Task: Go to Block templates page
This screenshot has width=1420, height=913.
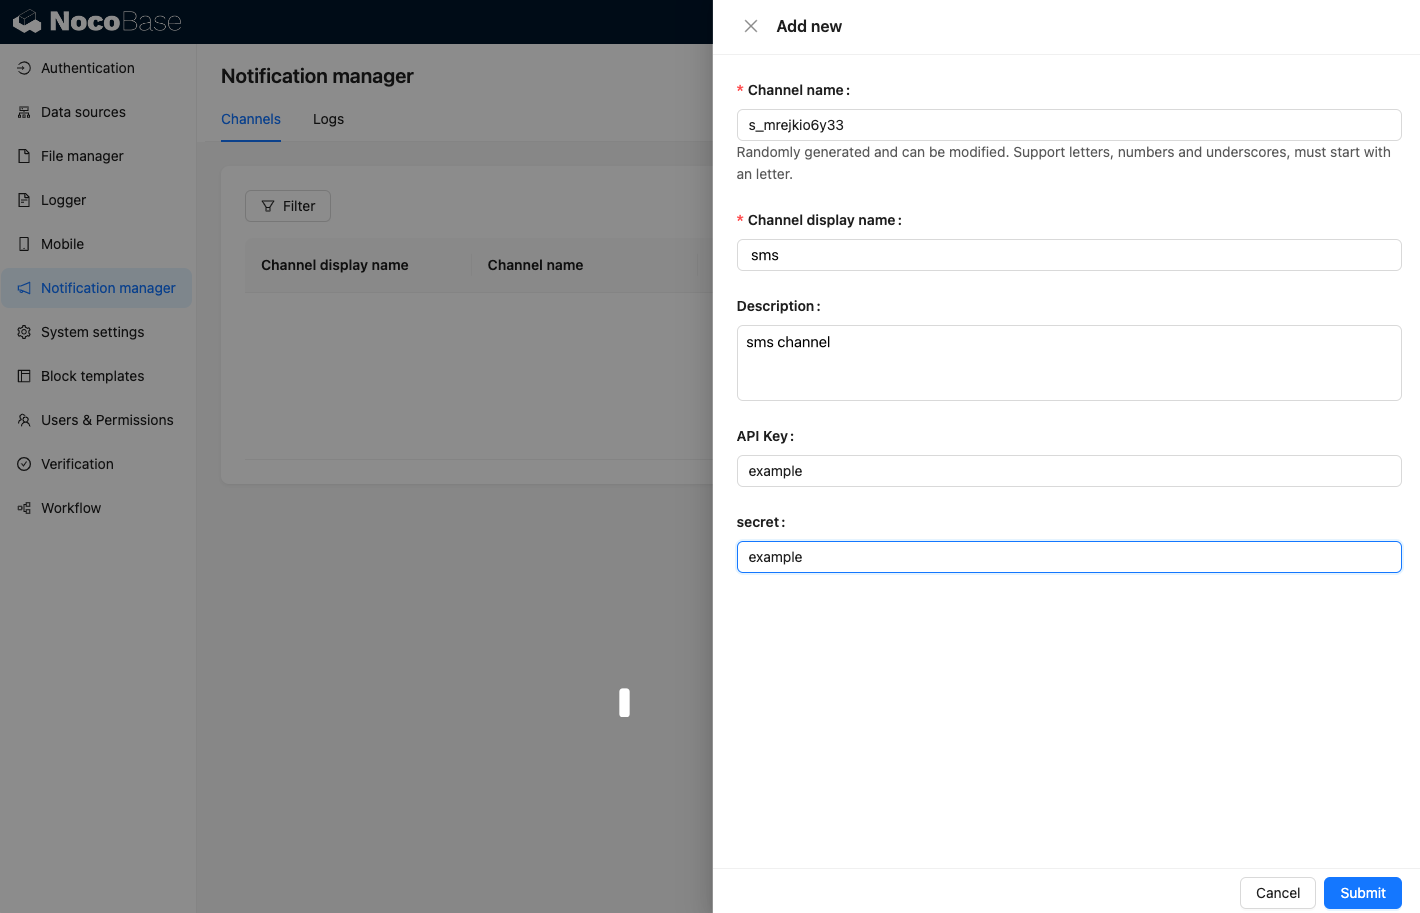Action: point(92,376)
